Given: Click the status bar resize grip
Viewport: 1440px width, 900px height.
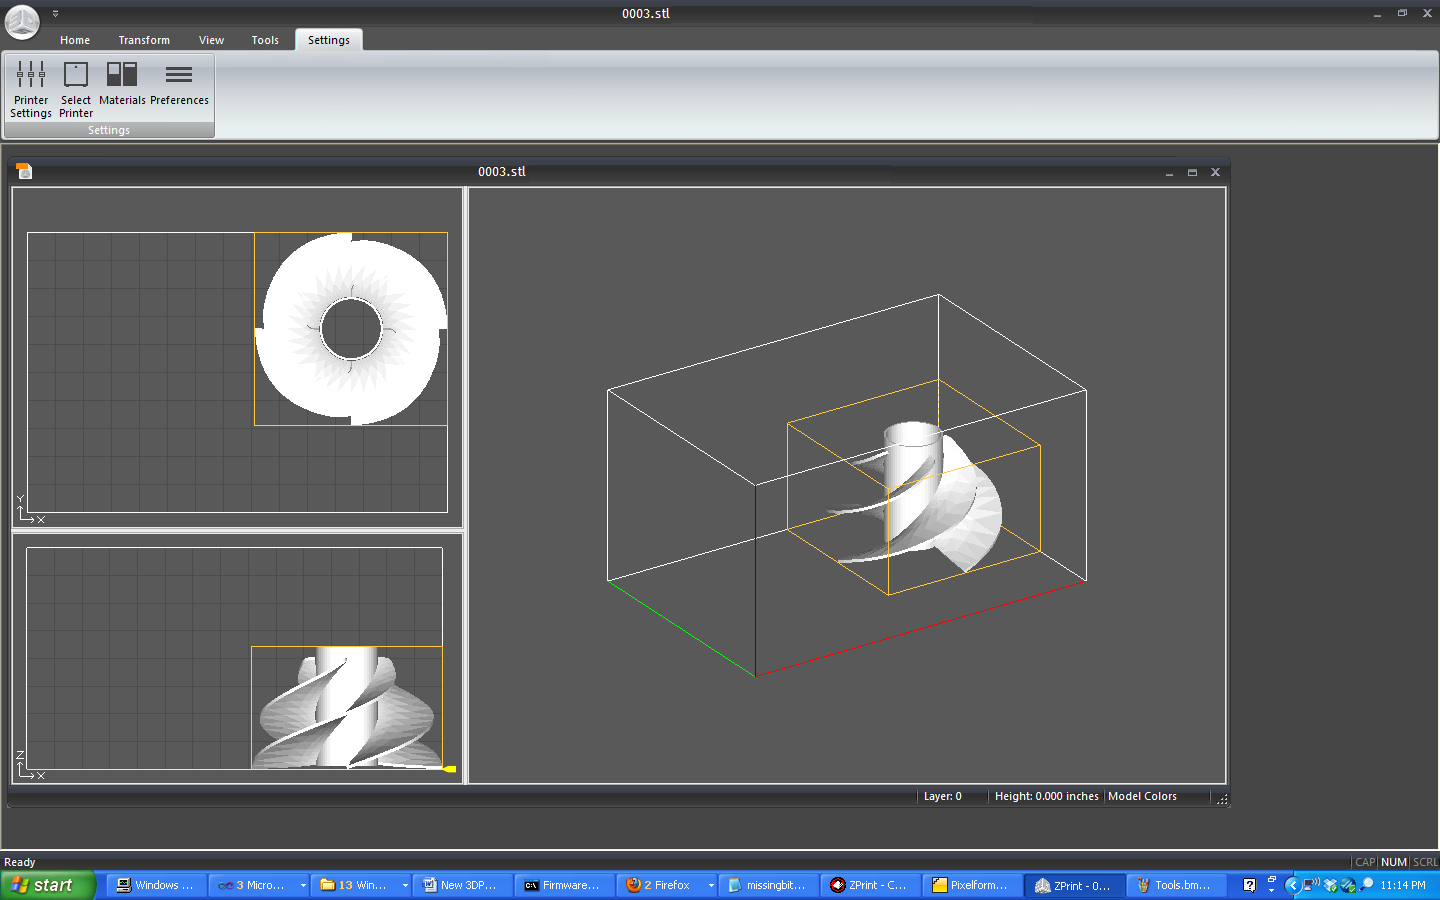Looking at the screenshot, I should click(x=1222, y=797).
